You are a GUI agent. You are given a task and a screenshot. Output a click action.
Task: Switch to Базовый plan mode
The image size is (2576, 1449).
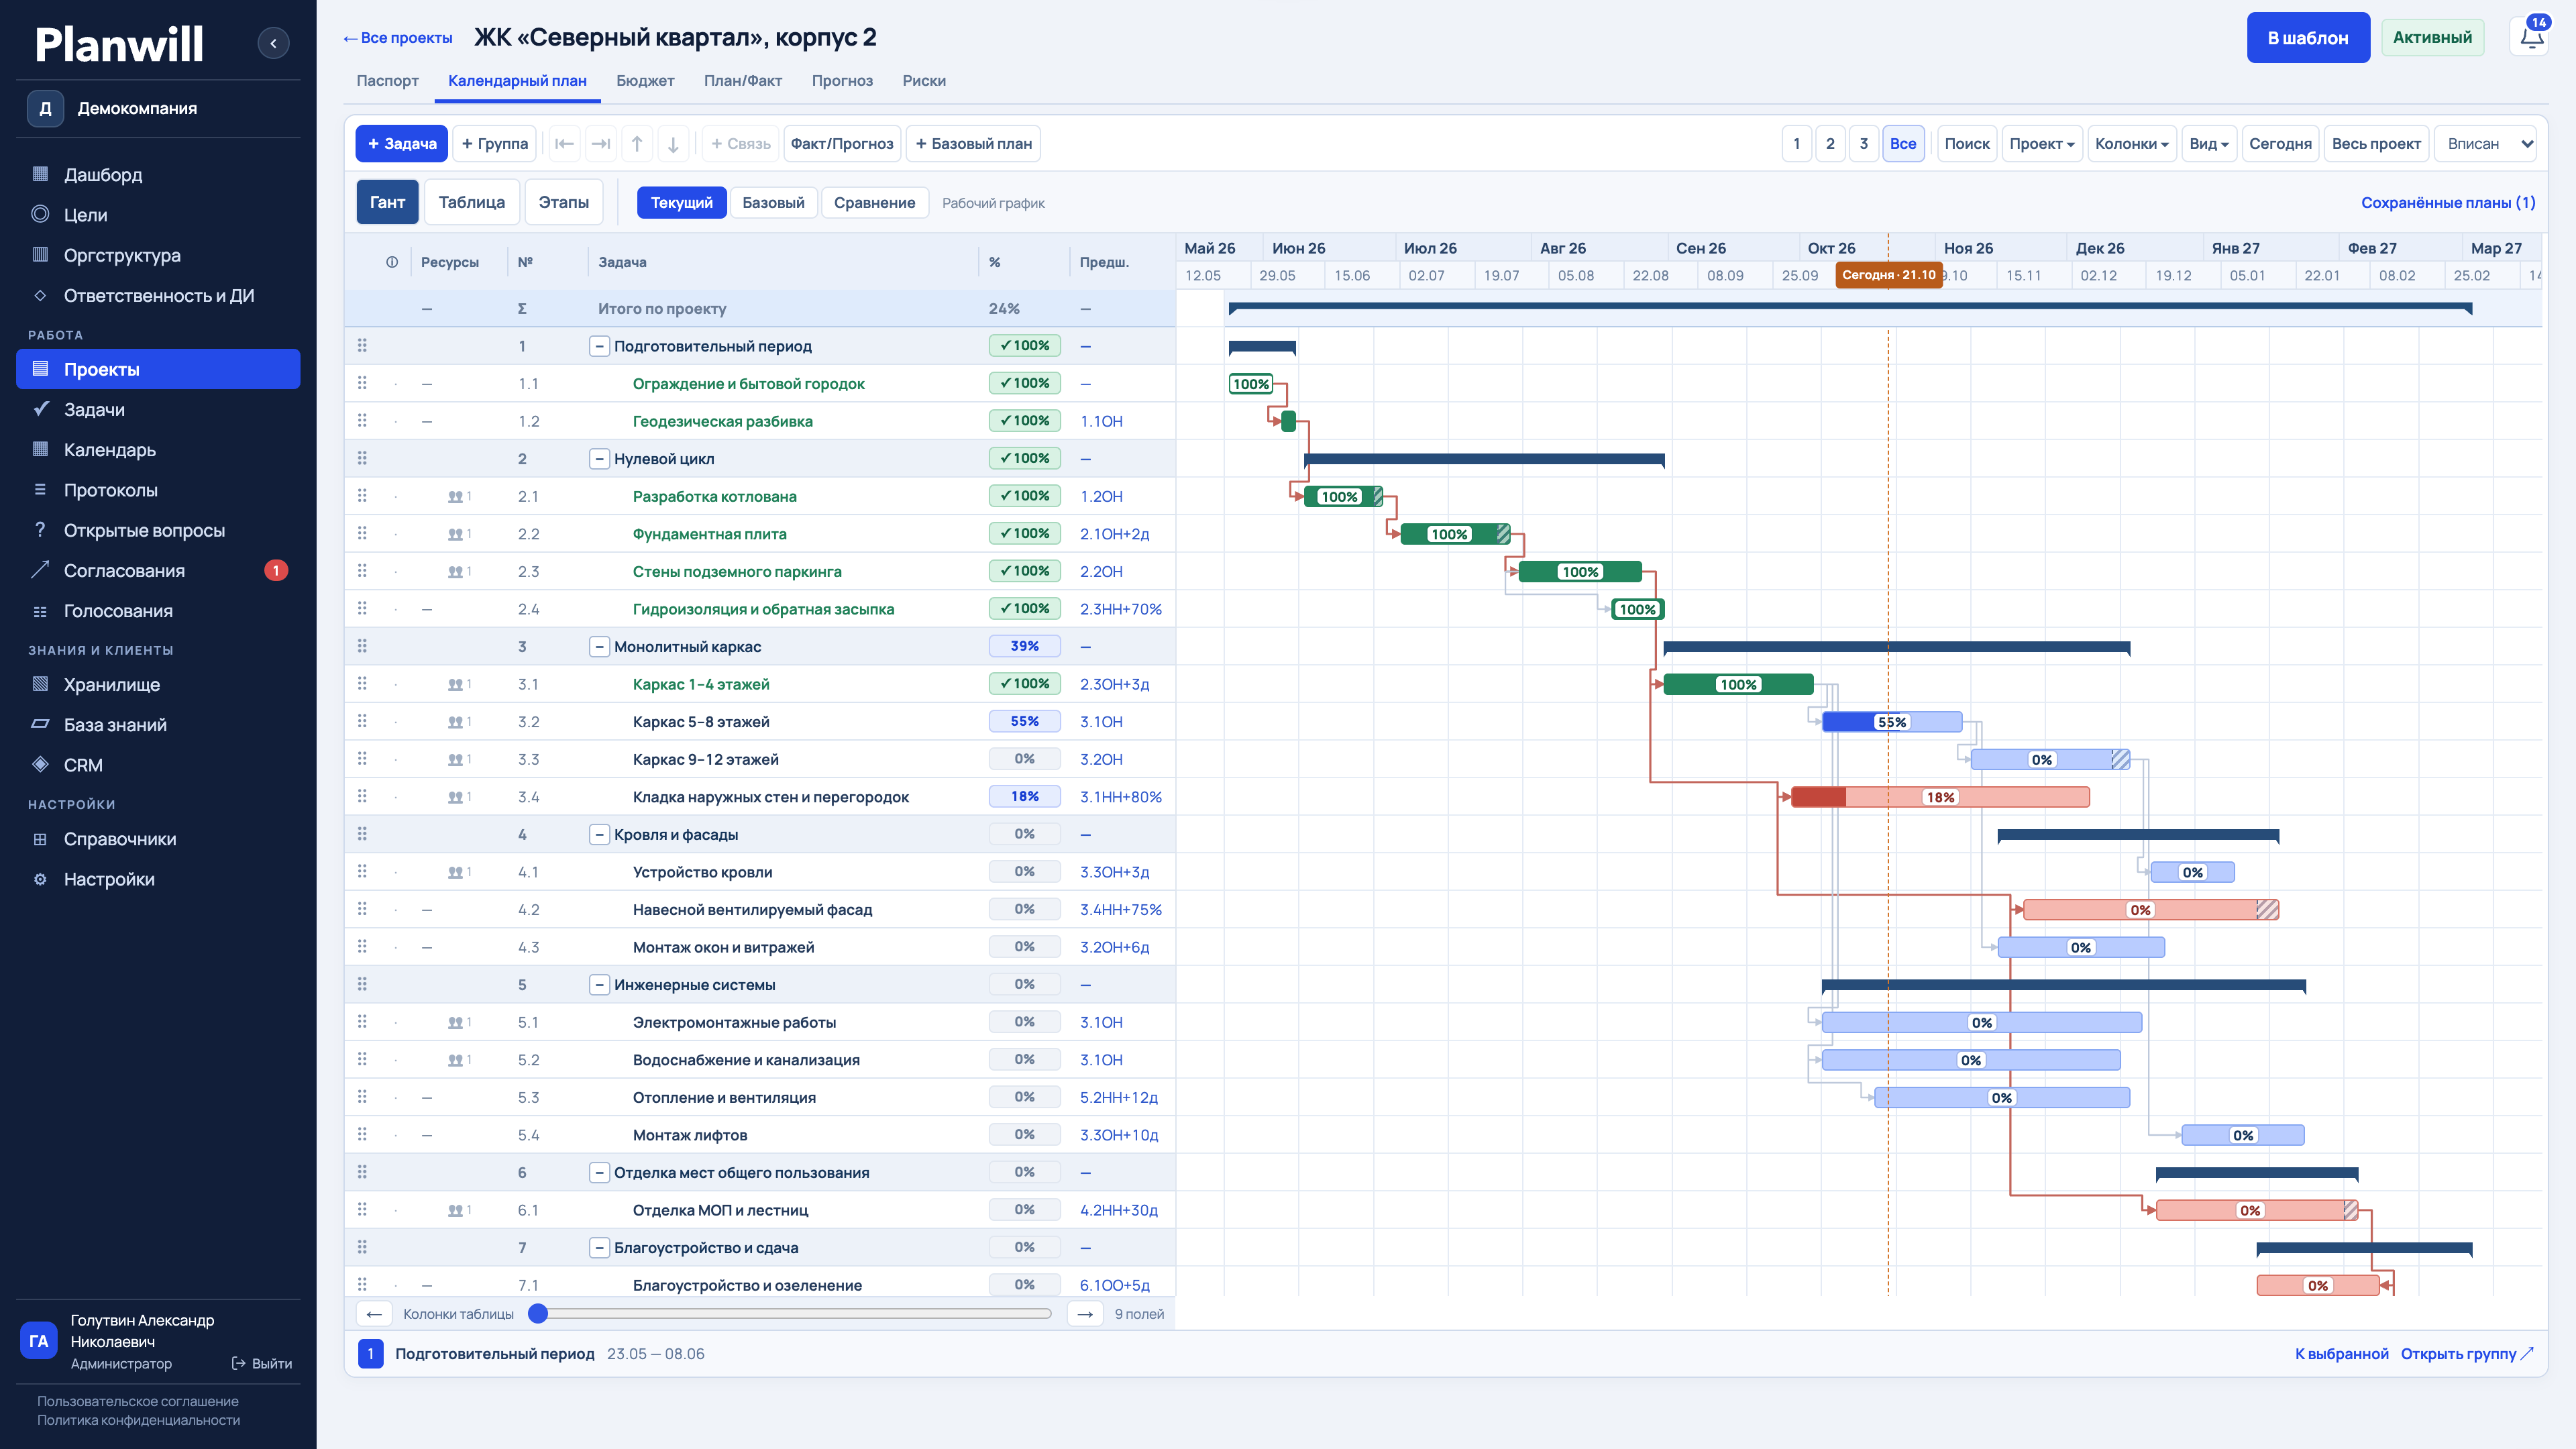click(x=773, y=202)
